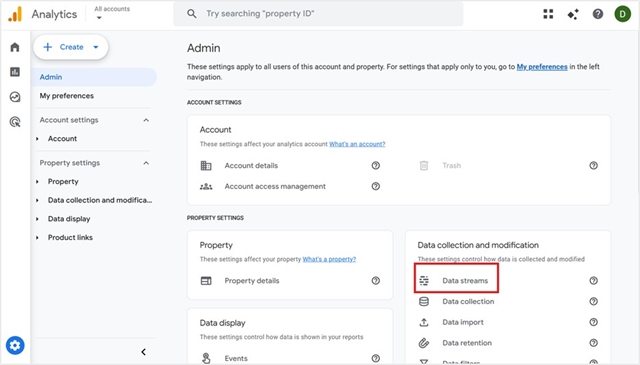Image resolution: width=640 pixels, height=365 pixels.
Task: Click the search magnifier icon
Action: pyautogui.click(x=191, y=14)
